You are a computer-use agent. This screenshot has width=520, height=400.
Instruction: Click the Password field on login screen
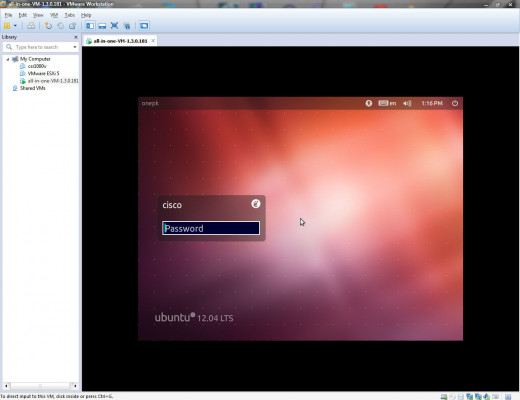click(211, 228)
